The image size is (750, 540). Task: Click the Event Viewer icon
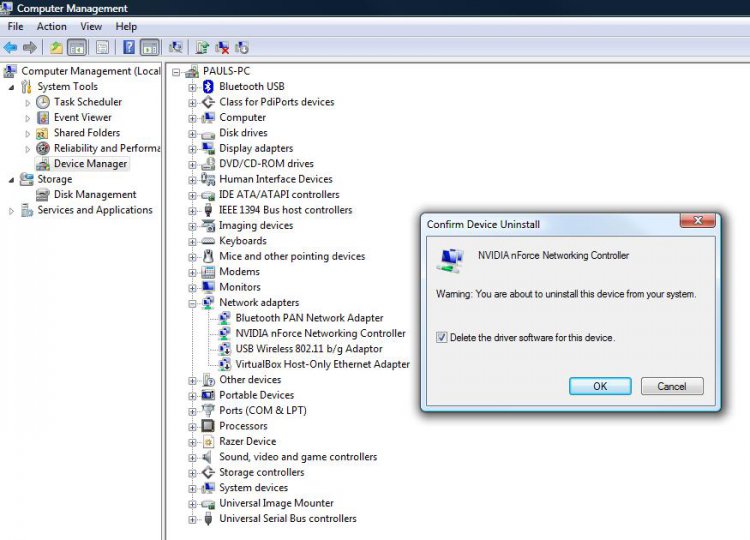tap(43, 117)
